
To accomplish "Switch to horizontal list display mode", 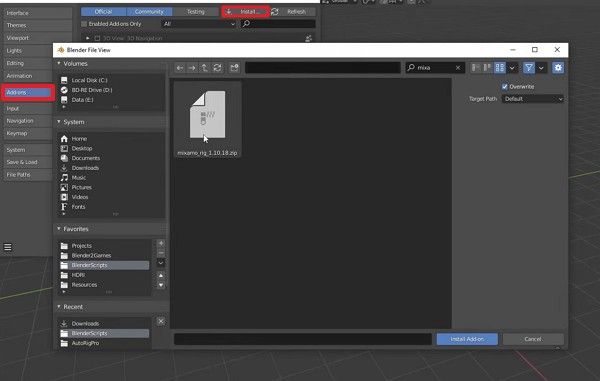I will click(488, 68).
